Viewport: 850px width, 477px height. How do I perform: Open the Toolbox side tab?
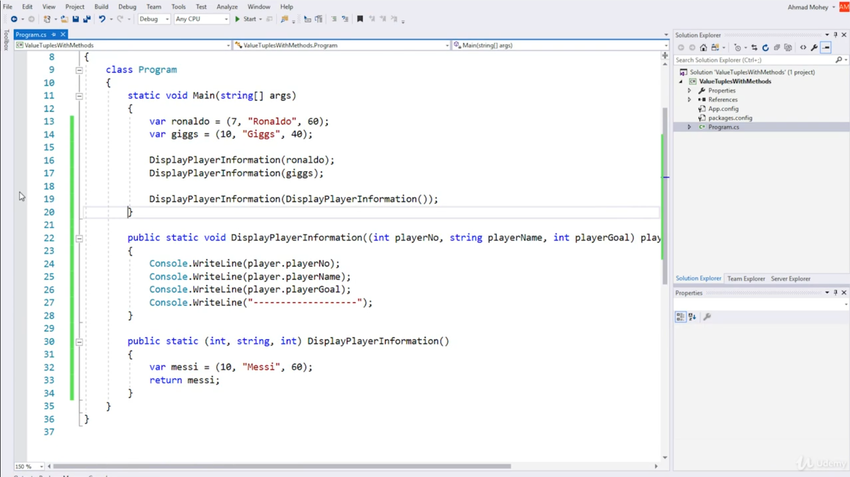pos(6,40)
